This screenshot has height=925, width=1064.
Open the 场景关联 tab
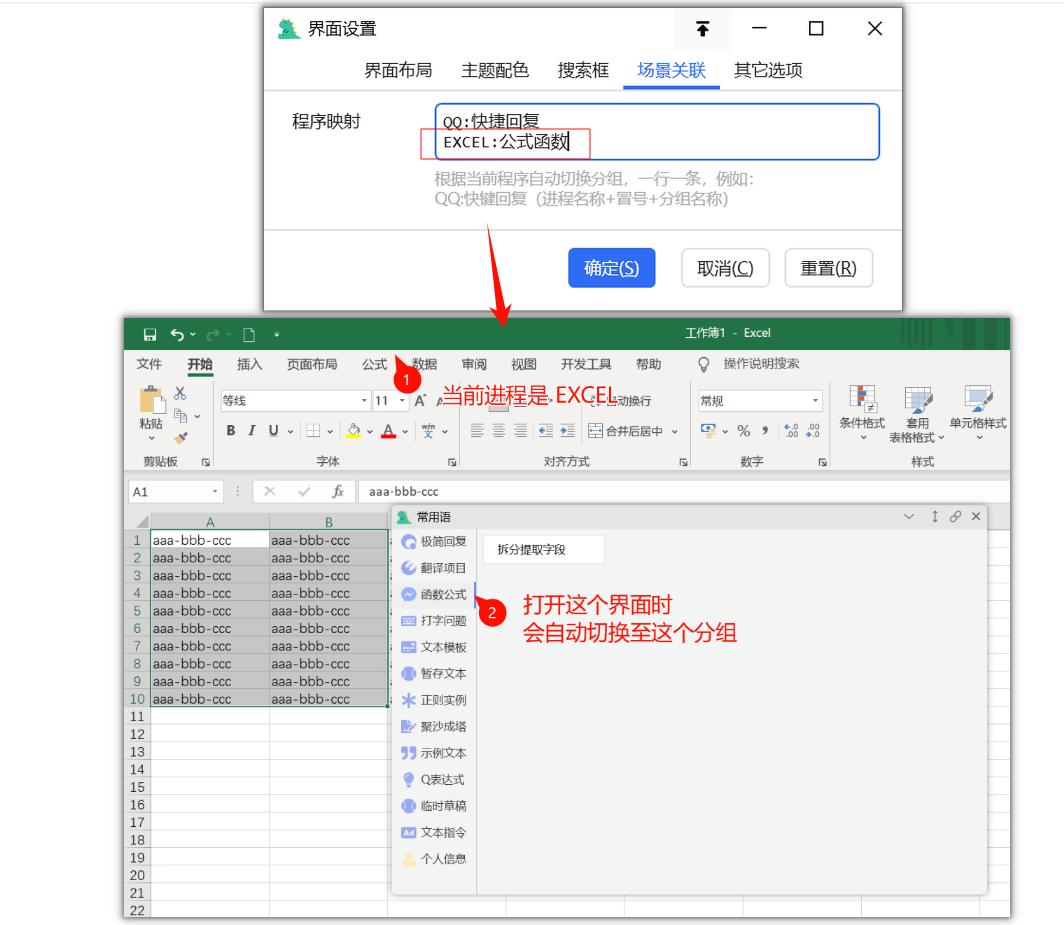point(671,70)
